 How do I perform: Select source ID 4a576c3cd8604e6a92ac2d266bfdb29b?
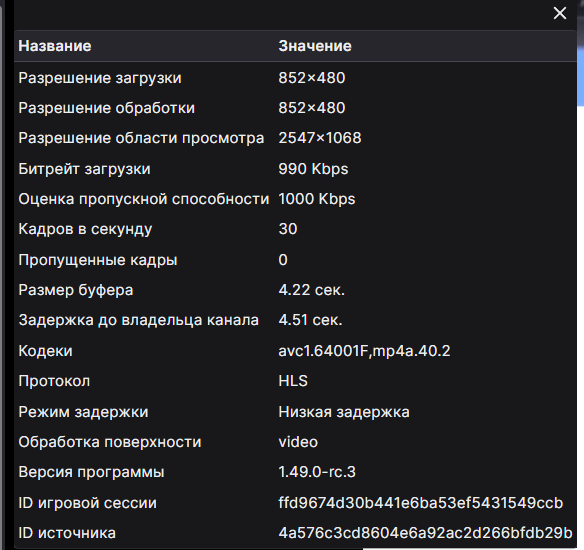click(425, 533)
